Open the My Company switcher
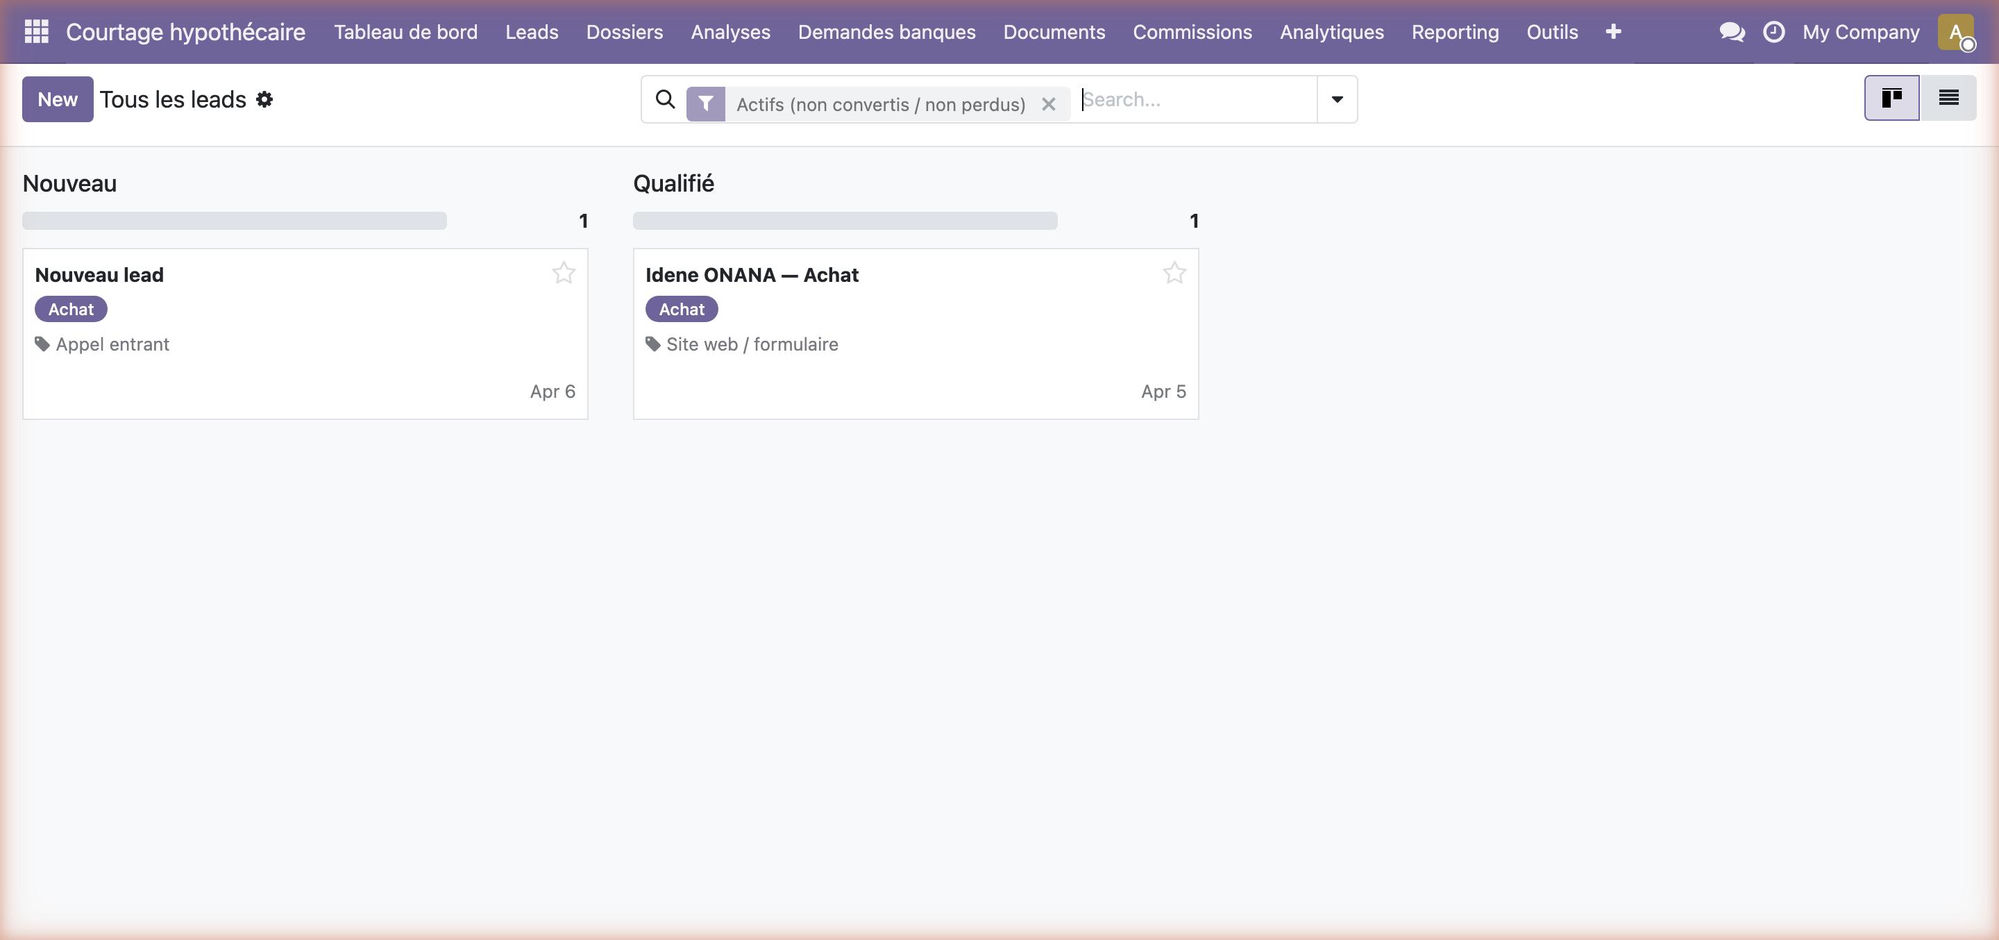Screen dimensions: 1999x940 pyautogui.click(x=1861, y=32)
